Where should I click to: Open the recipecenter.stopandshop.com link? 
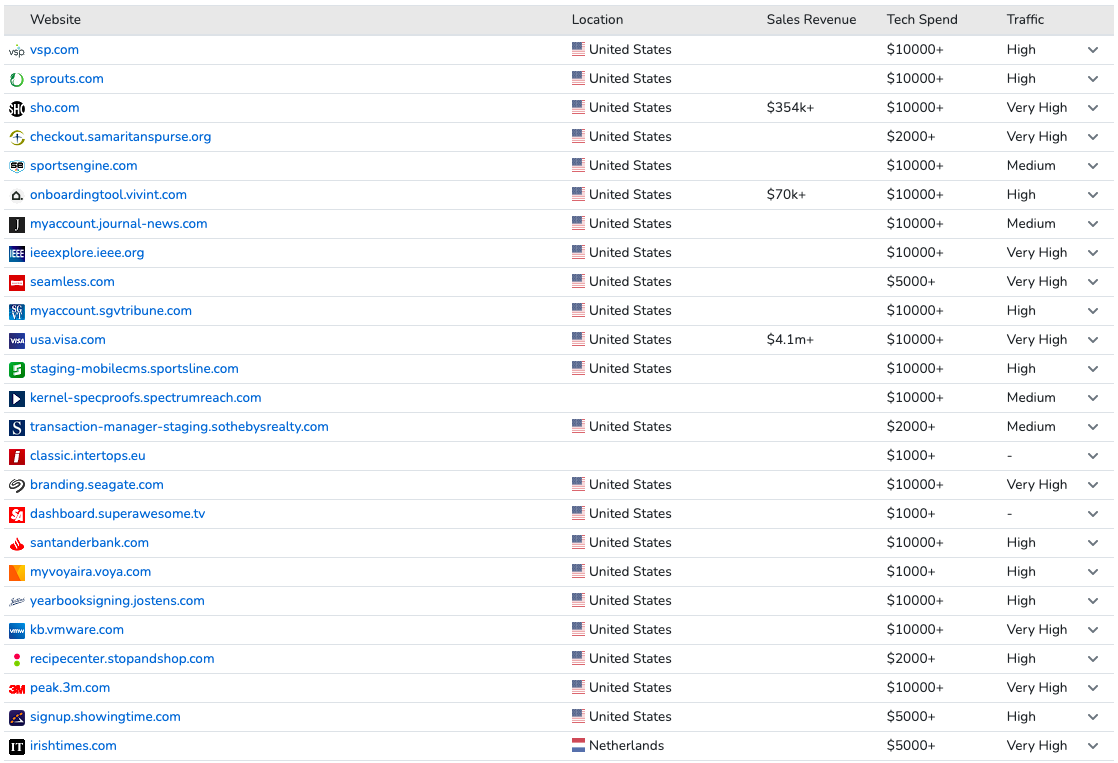coord(122,659)
